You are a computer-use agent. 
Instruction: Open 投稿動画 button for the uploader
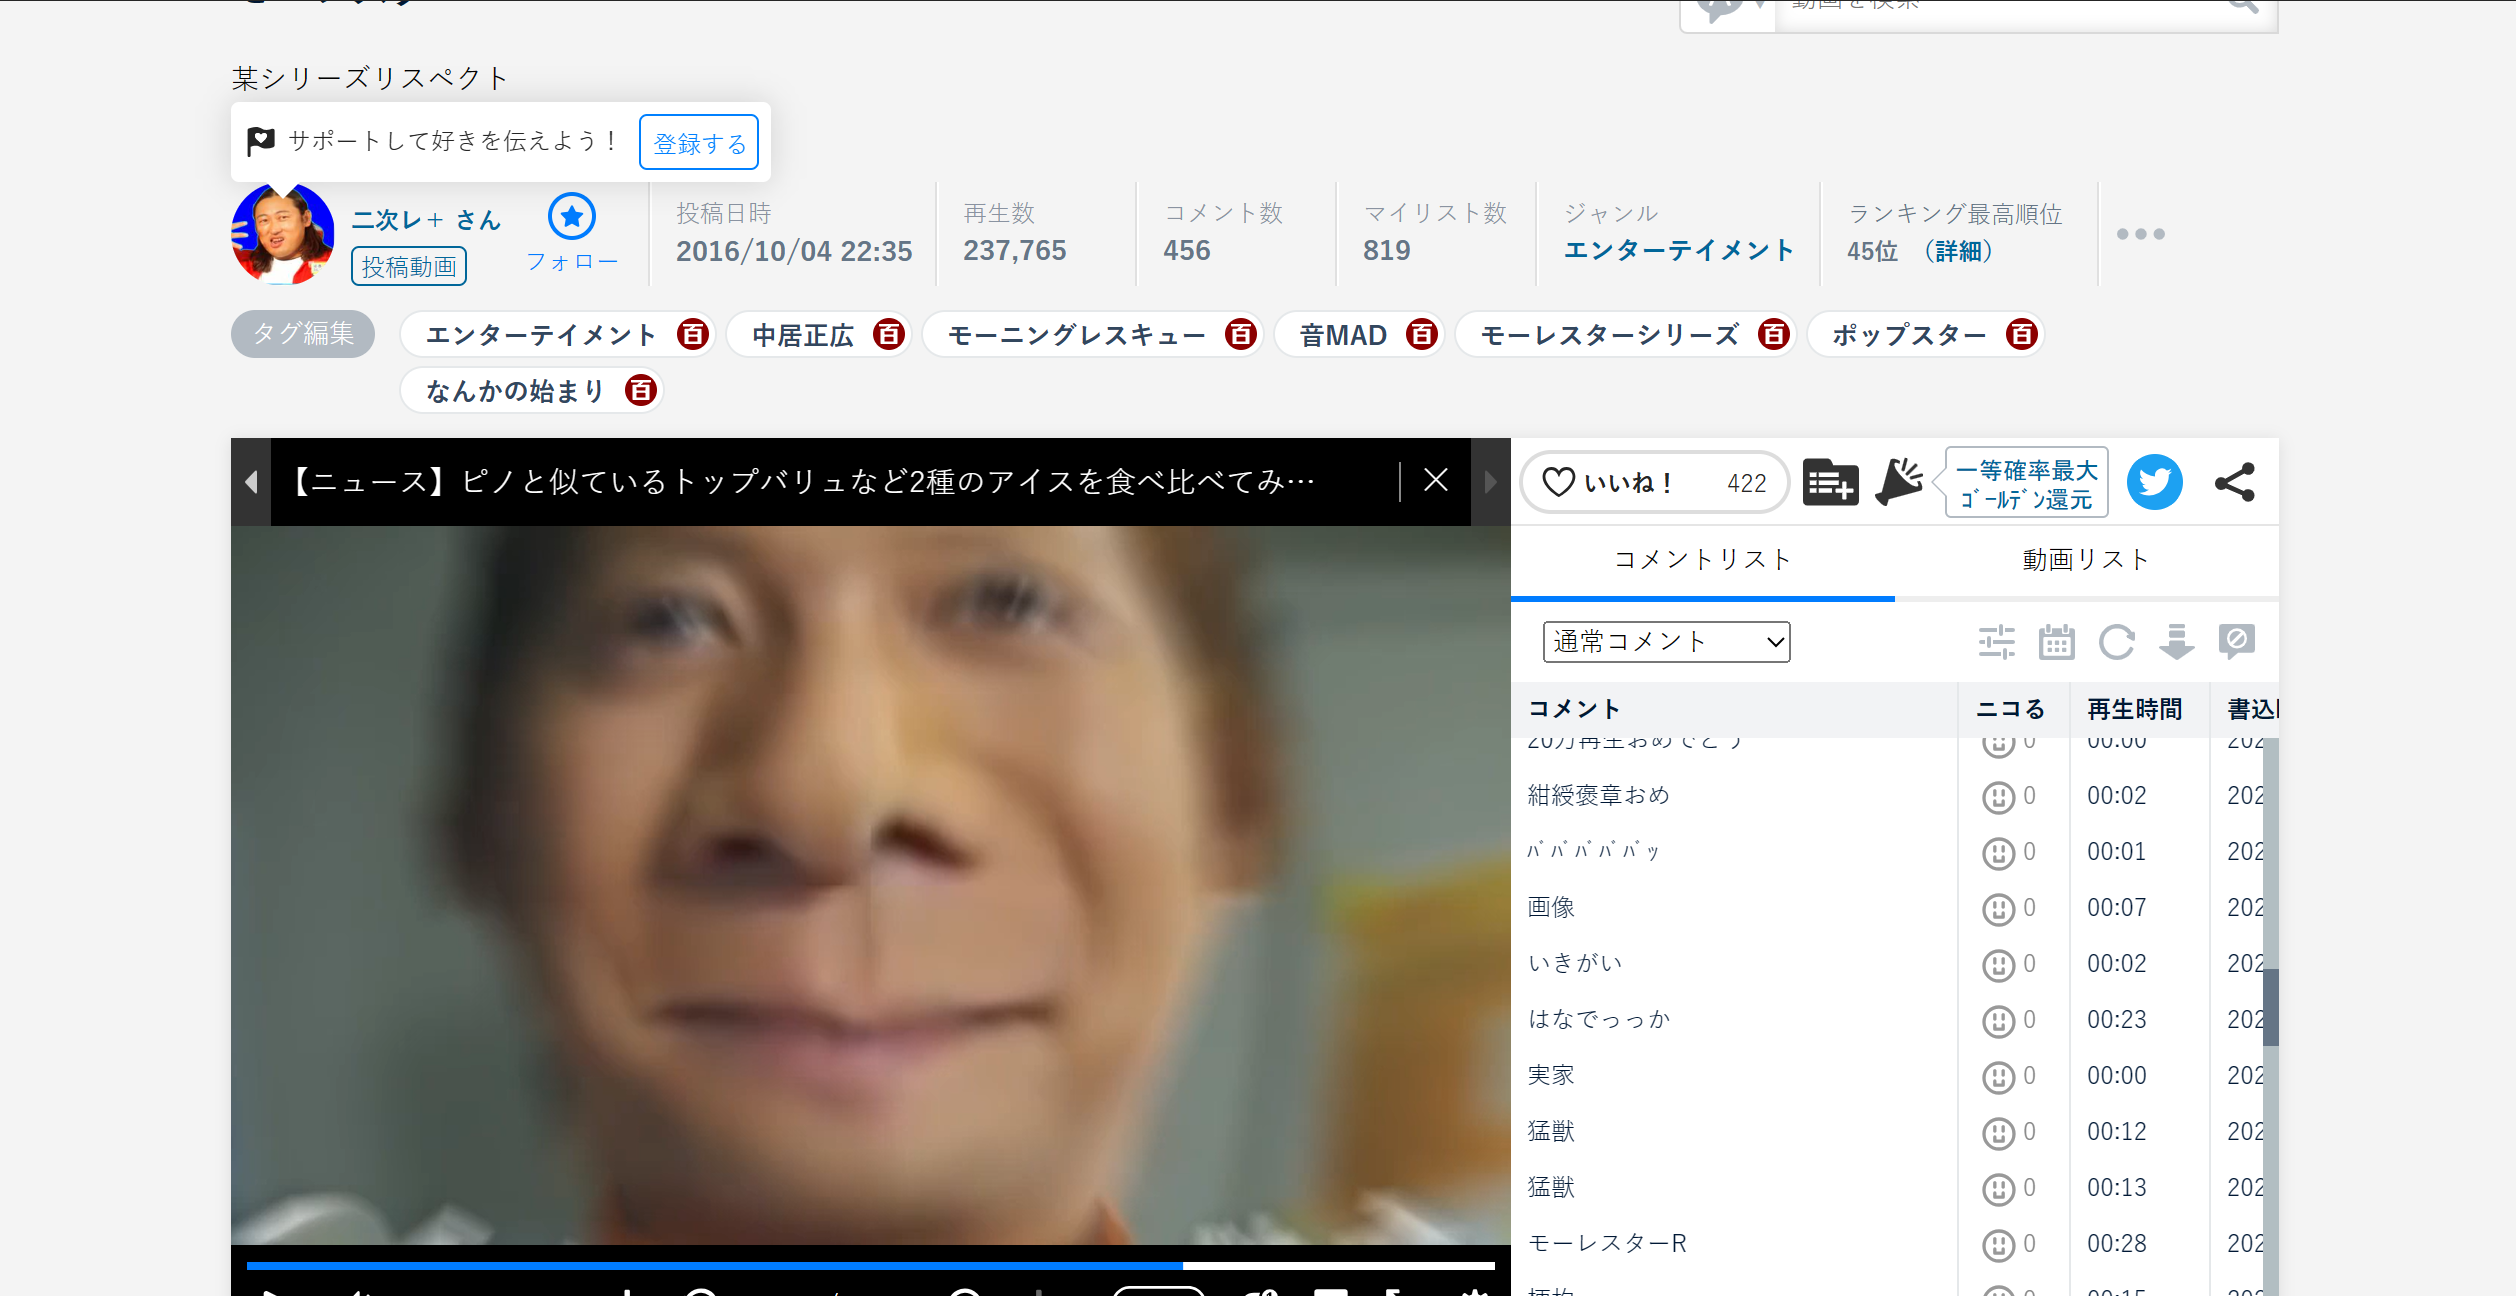tap(409, 266)
